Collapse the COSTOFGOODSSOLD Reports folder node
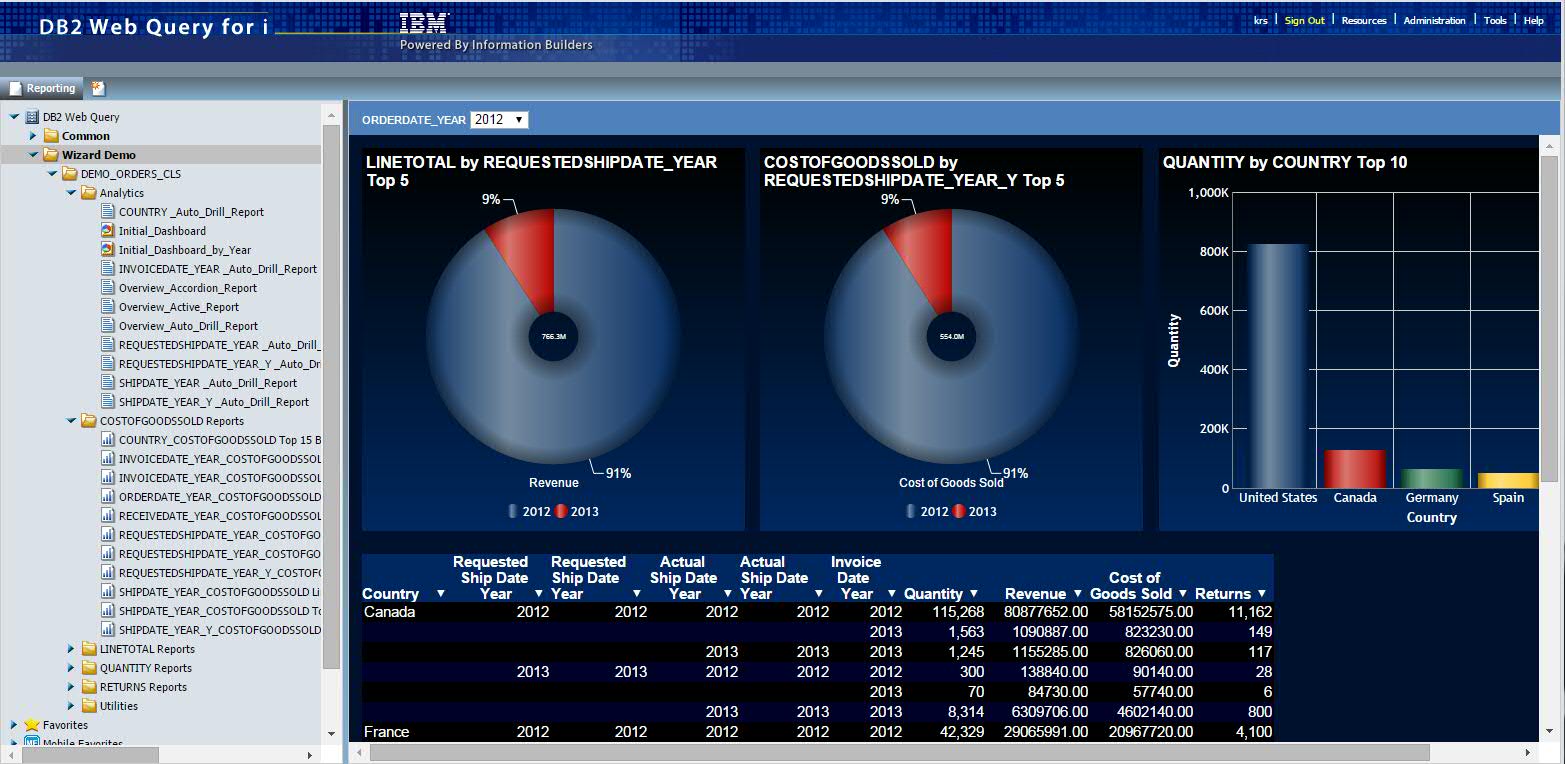 (x=71, y=421)
